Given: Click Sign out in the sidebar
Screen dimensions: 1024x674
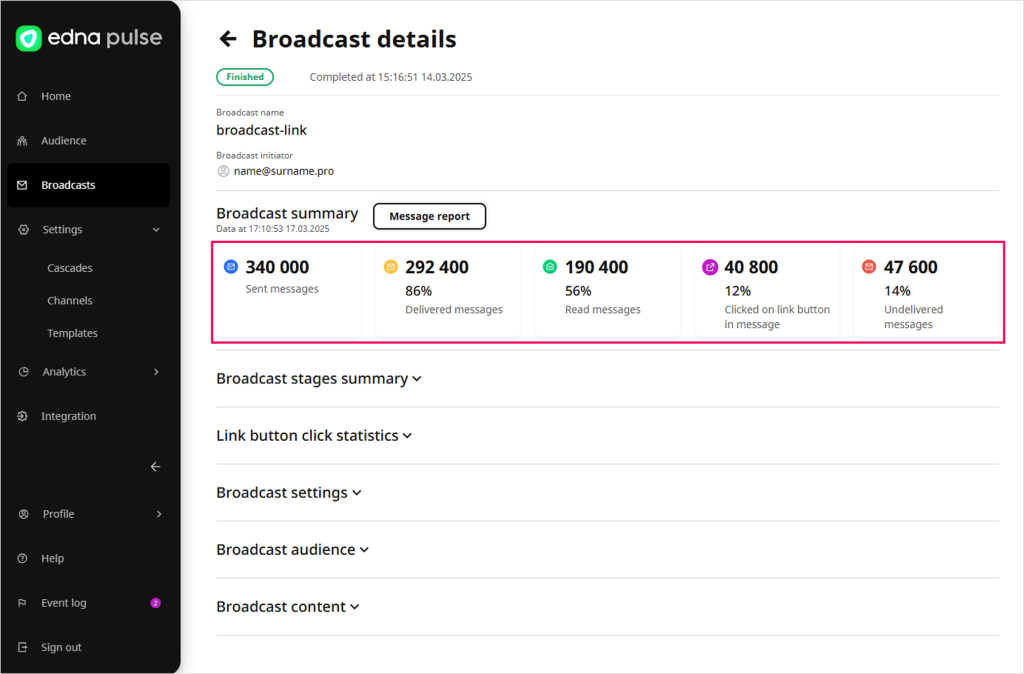Looking at the screenshot, I should pos(61,647).
